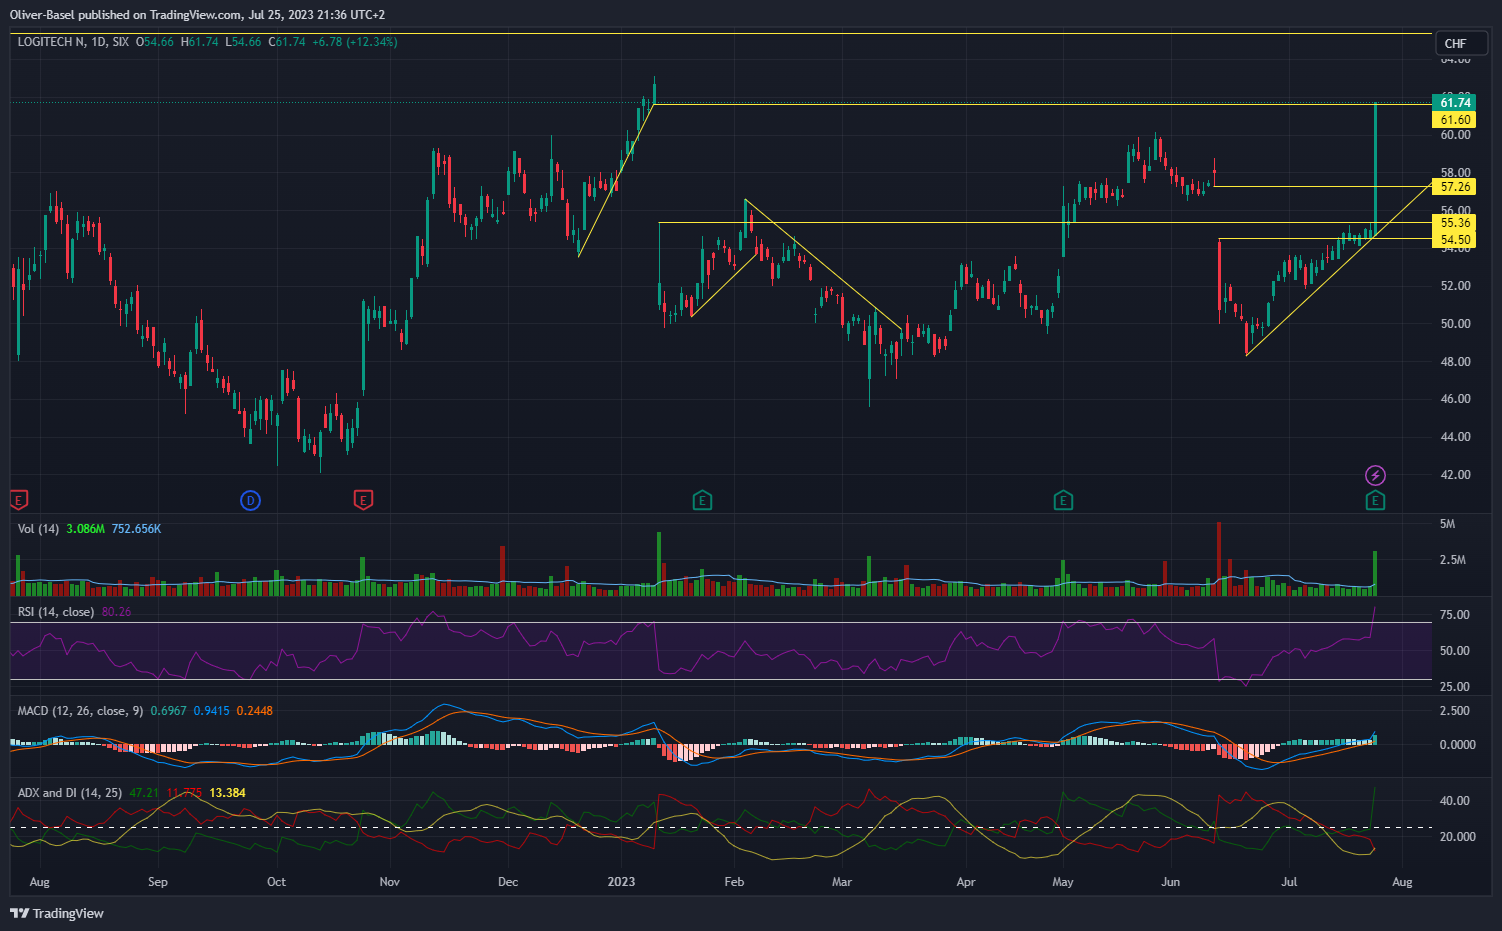Click the yellow 61.60 price level label

(1454, 120)
